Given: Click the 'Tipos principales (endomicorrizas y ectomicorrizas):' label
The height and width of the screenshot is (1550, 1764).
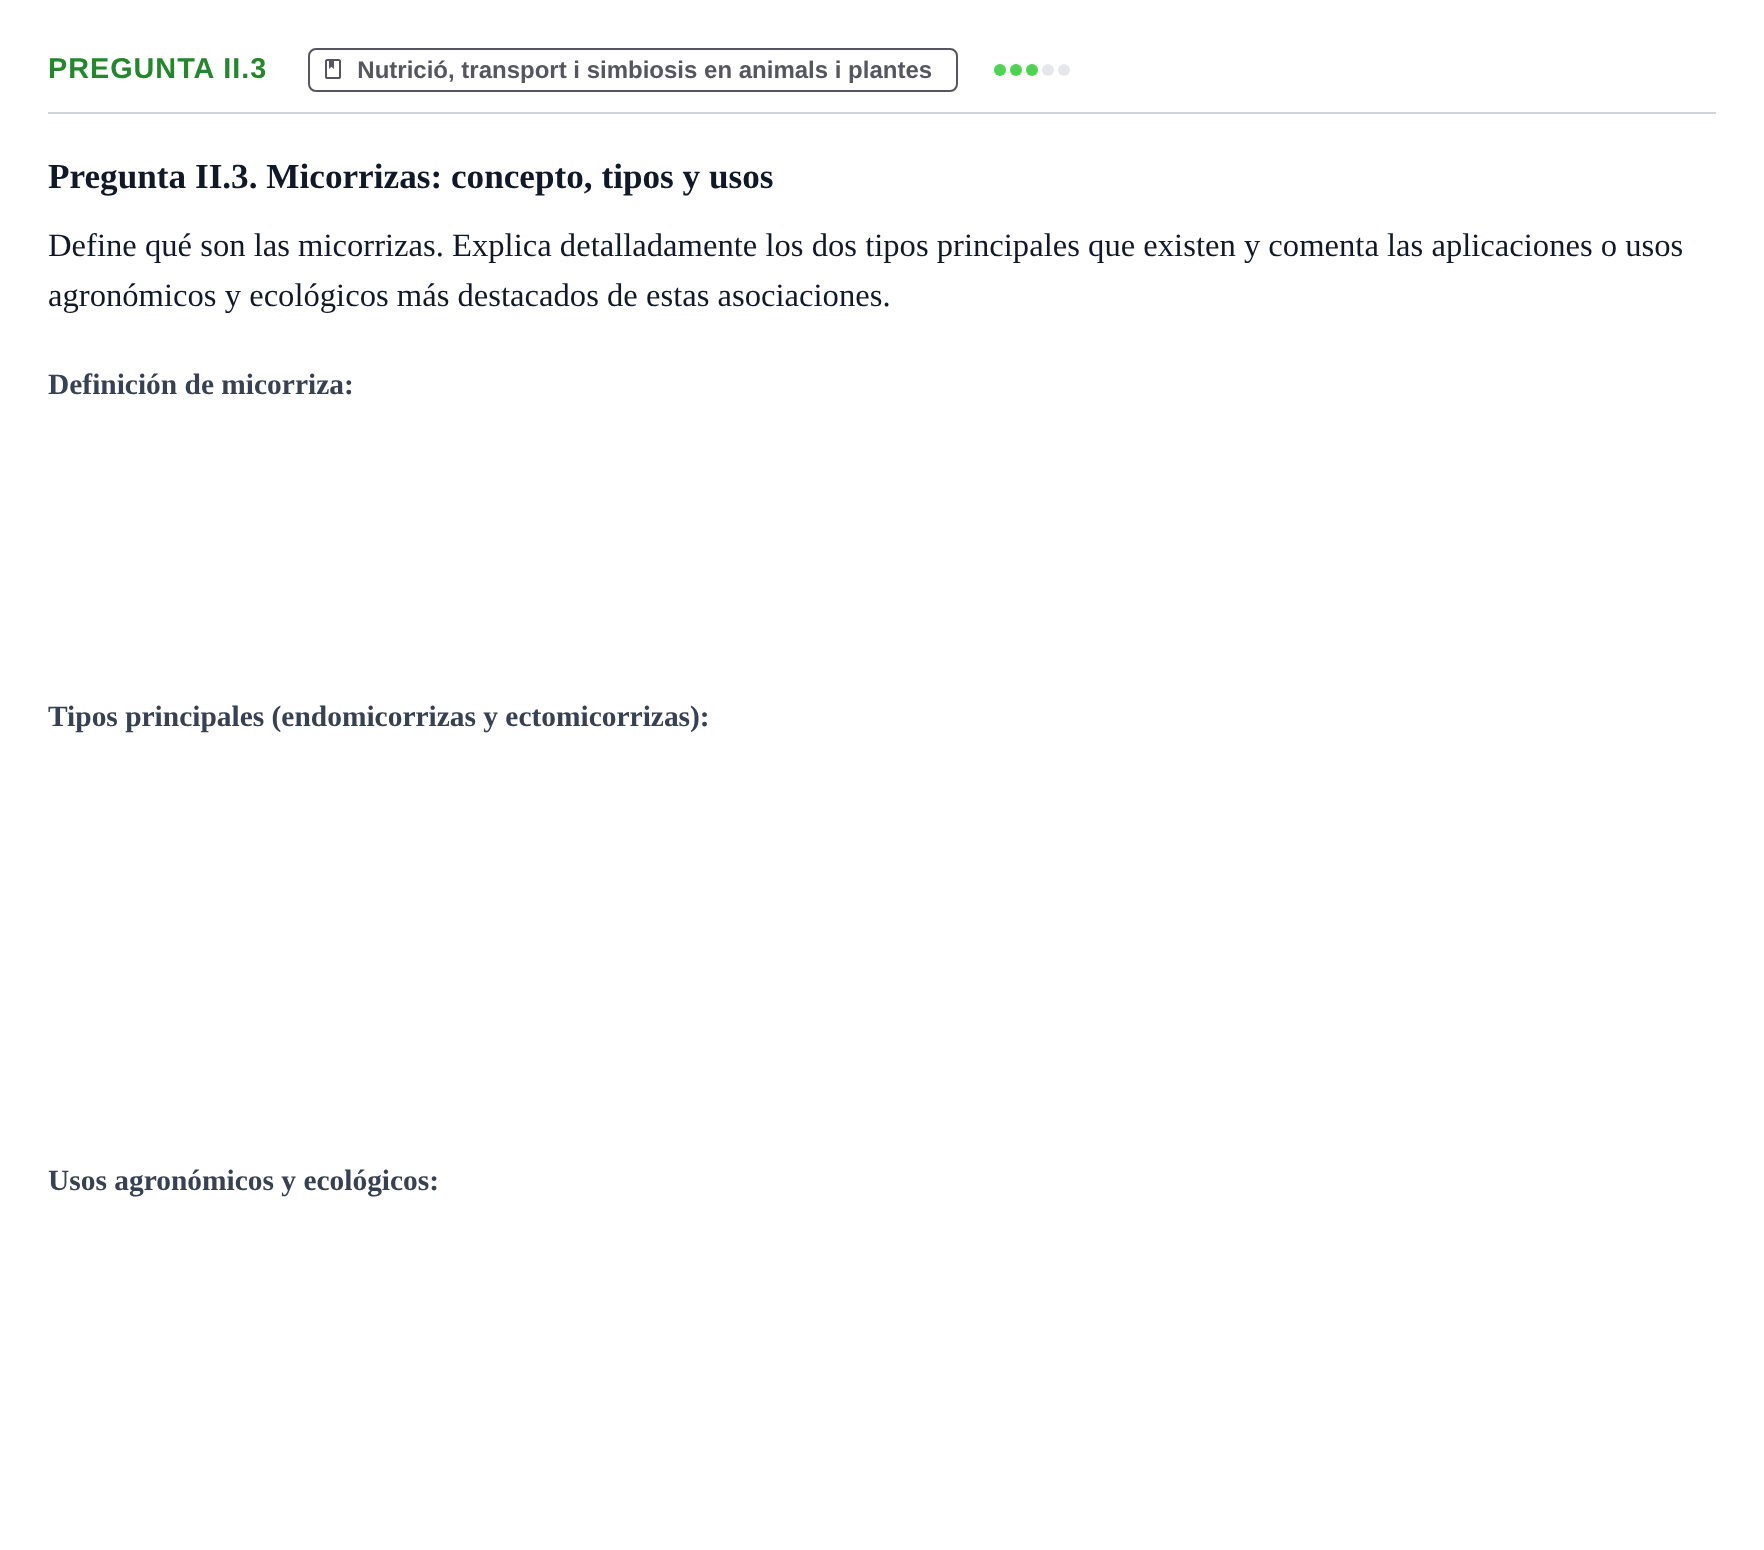Looking at the screenshot, I should point(378,717).
